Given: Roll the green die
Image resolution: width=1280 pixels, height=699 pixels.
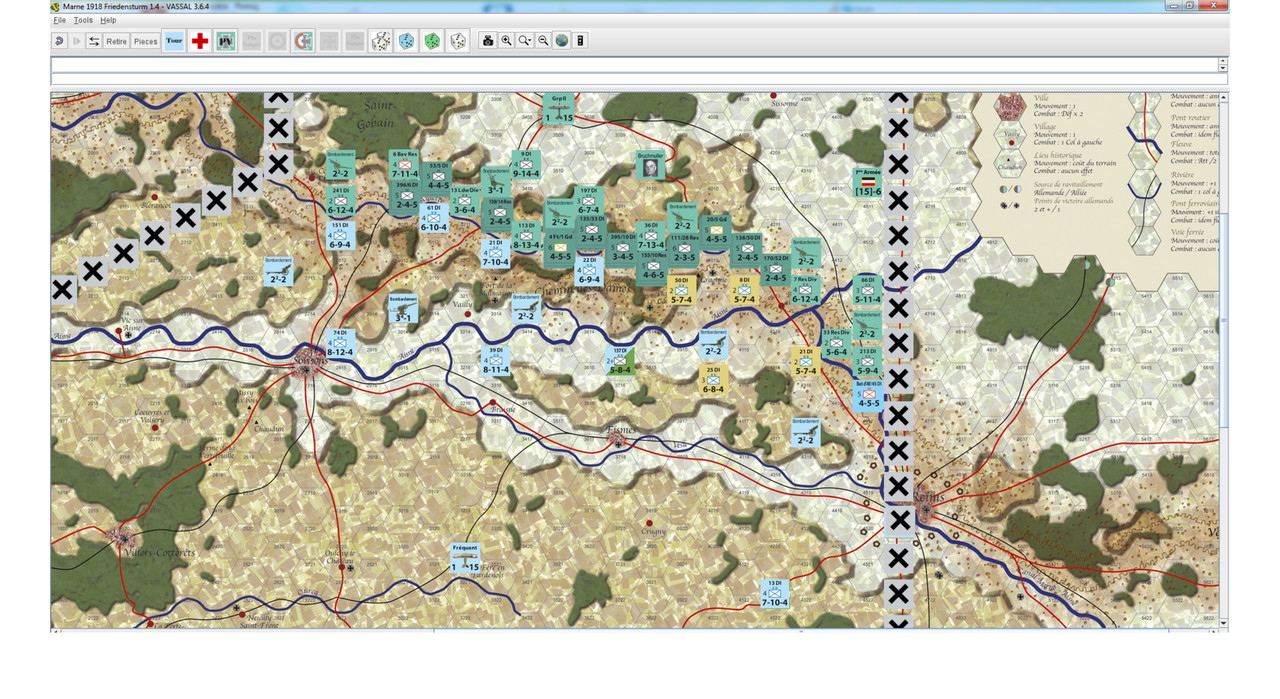Looking at the screenshot, I should coord(432,41).
